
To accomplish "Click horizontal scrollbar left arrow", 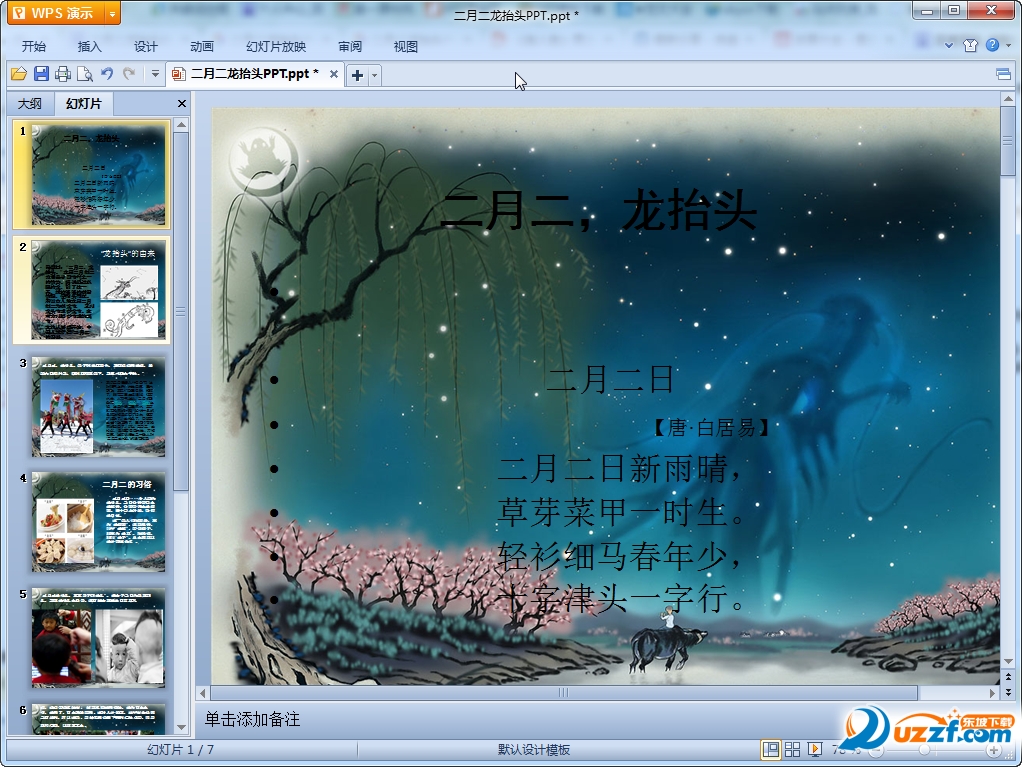I will [x=203, y=693].
